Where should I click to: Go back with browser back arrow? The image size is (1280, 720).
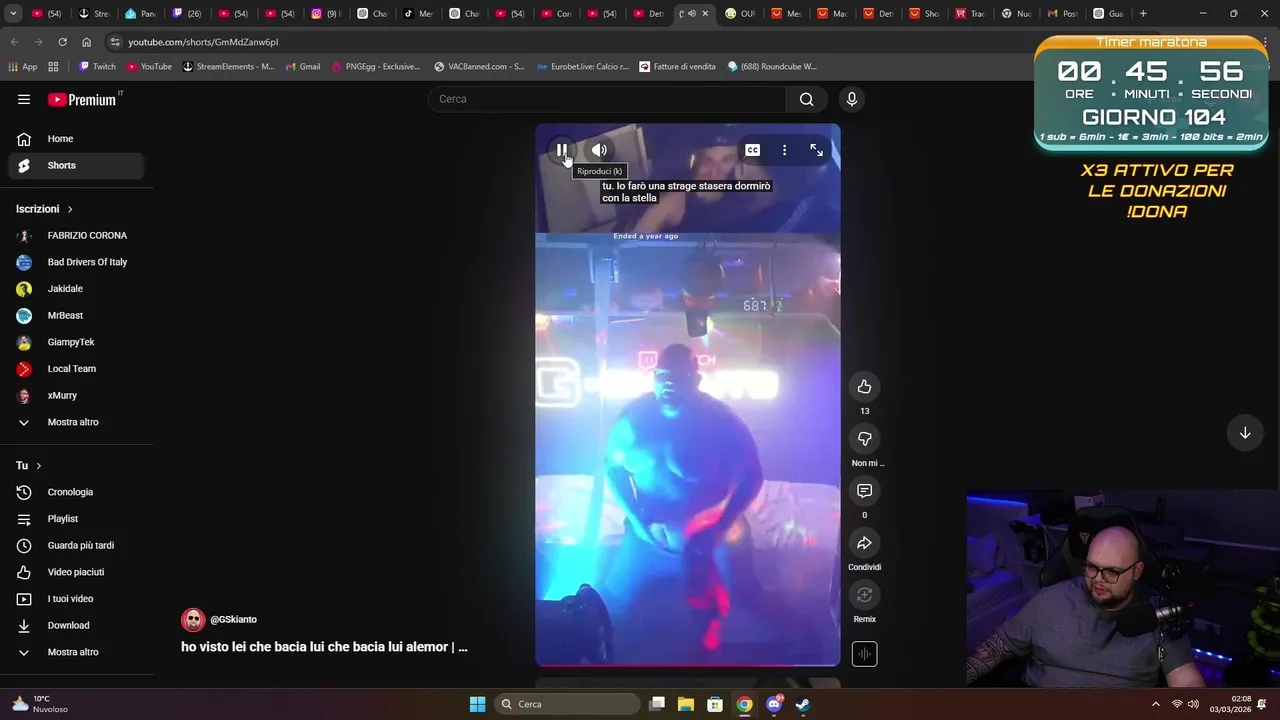(x=14, y=42)
